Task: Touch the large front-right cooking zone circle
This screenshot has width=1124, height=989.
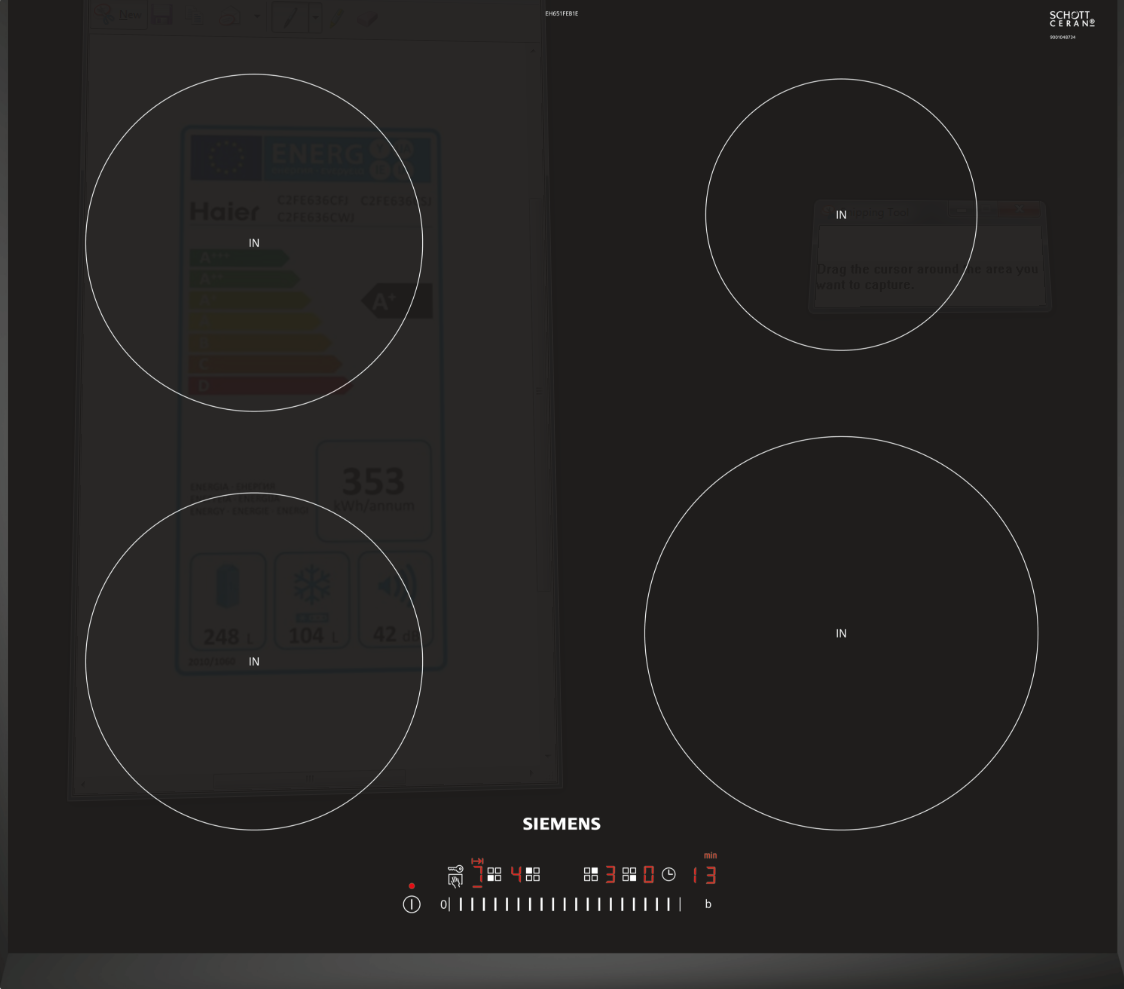Action: (841, 634)
